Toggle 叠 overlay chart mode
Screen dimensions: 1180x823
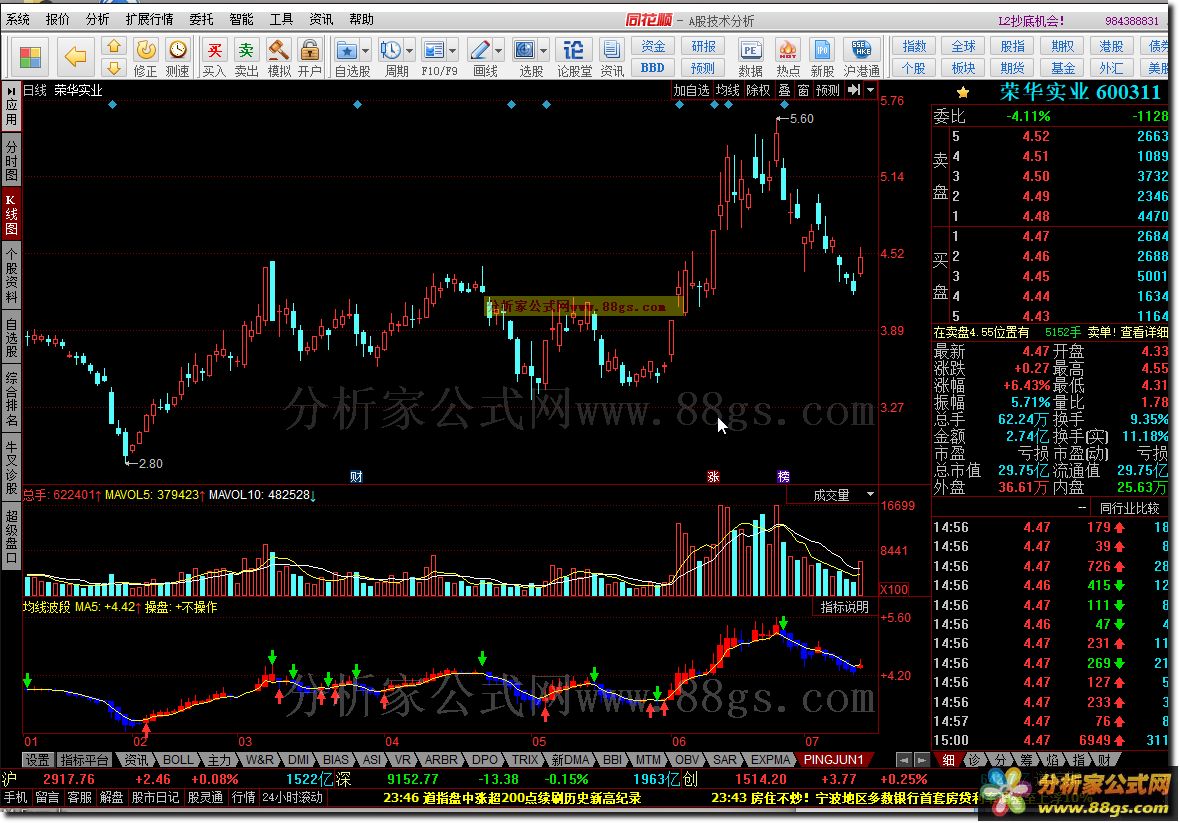(x=784, y=90)
